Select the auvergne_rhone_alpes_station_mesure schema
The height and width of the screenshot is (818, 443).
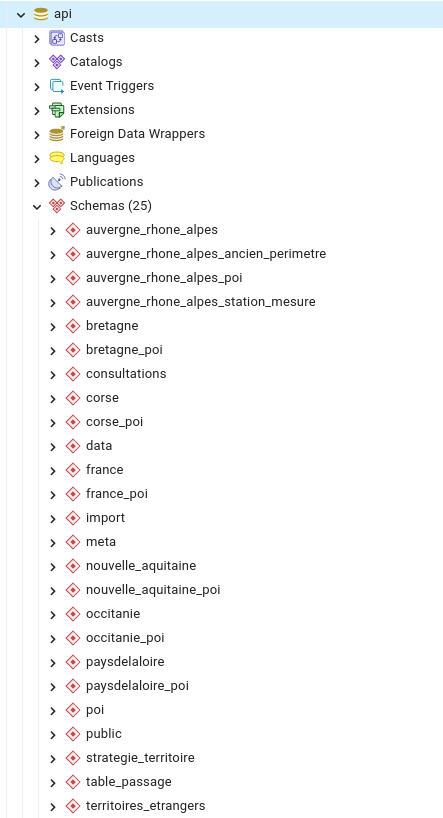tap(201, 302)
